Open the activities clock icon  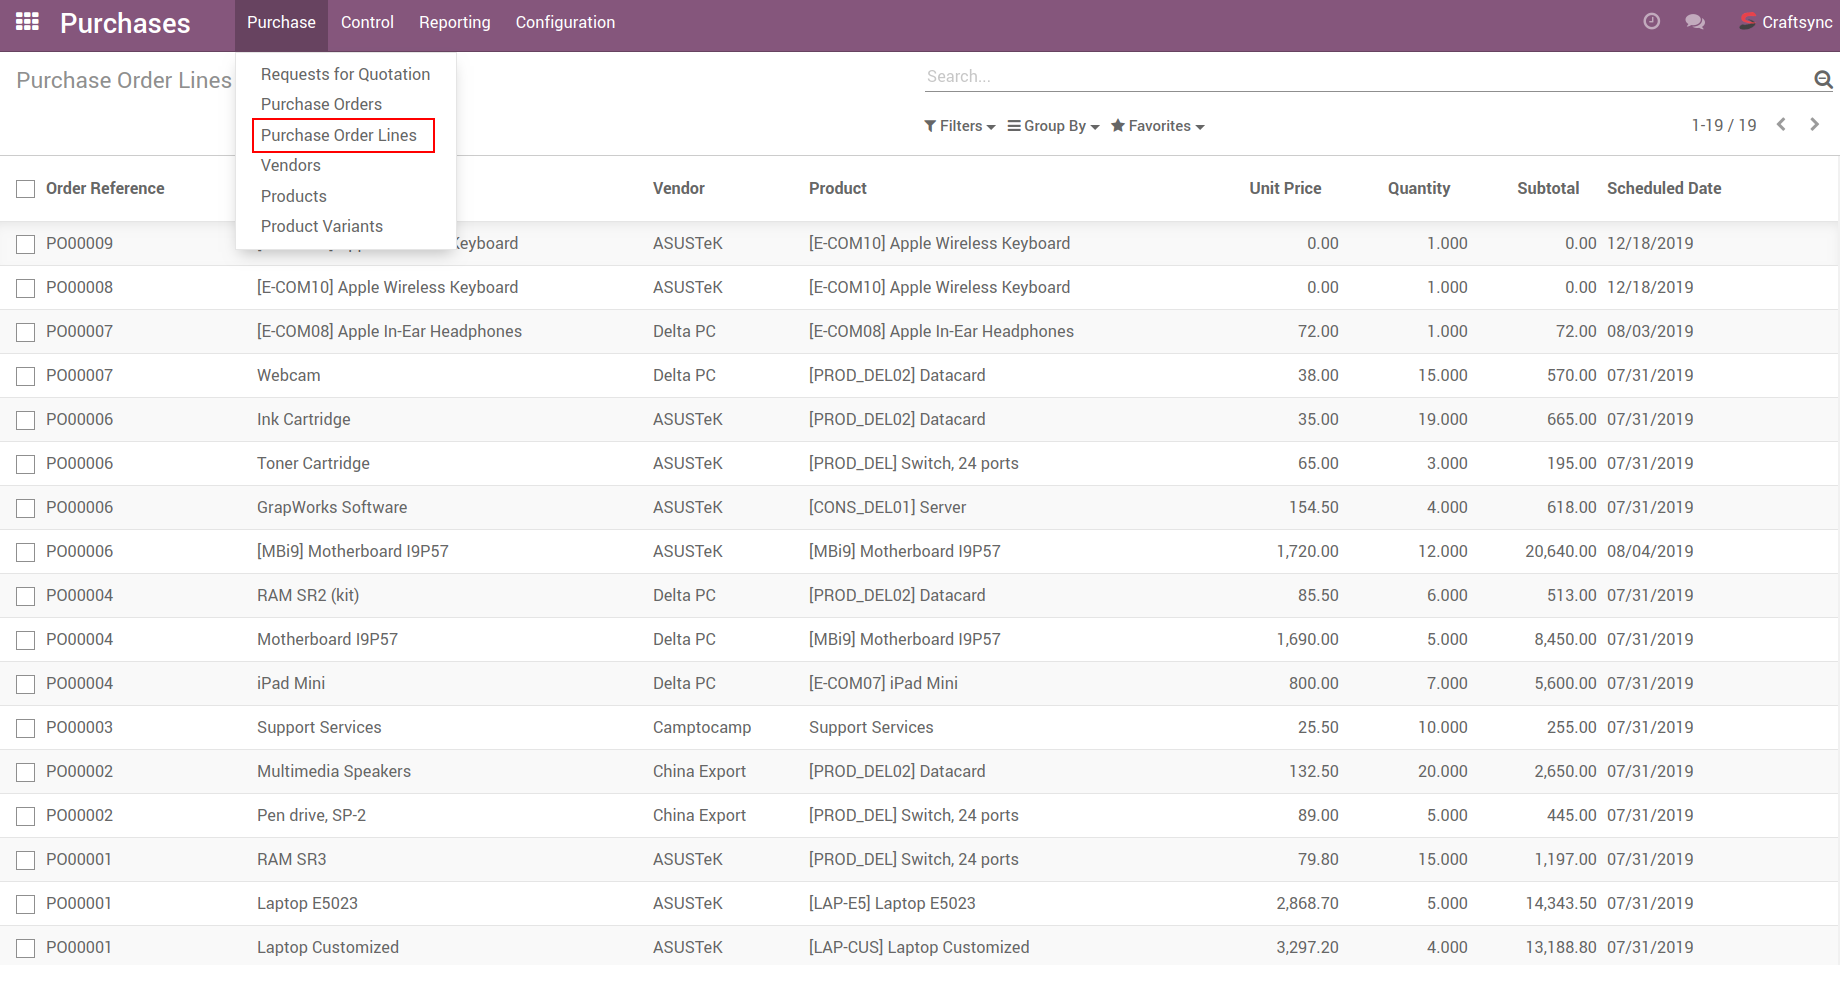(x=1652, y=22)
